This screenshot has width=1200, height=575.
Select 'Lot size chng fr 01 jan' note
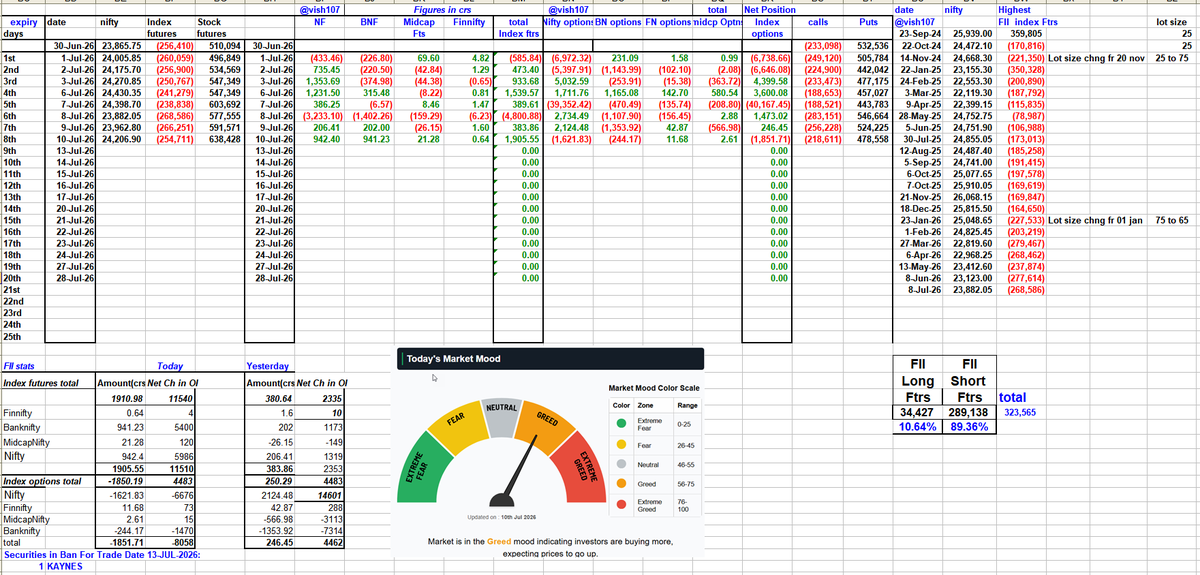click(1097, 219)
